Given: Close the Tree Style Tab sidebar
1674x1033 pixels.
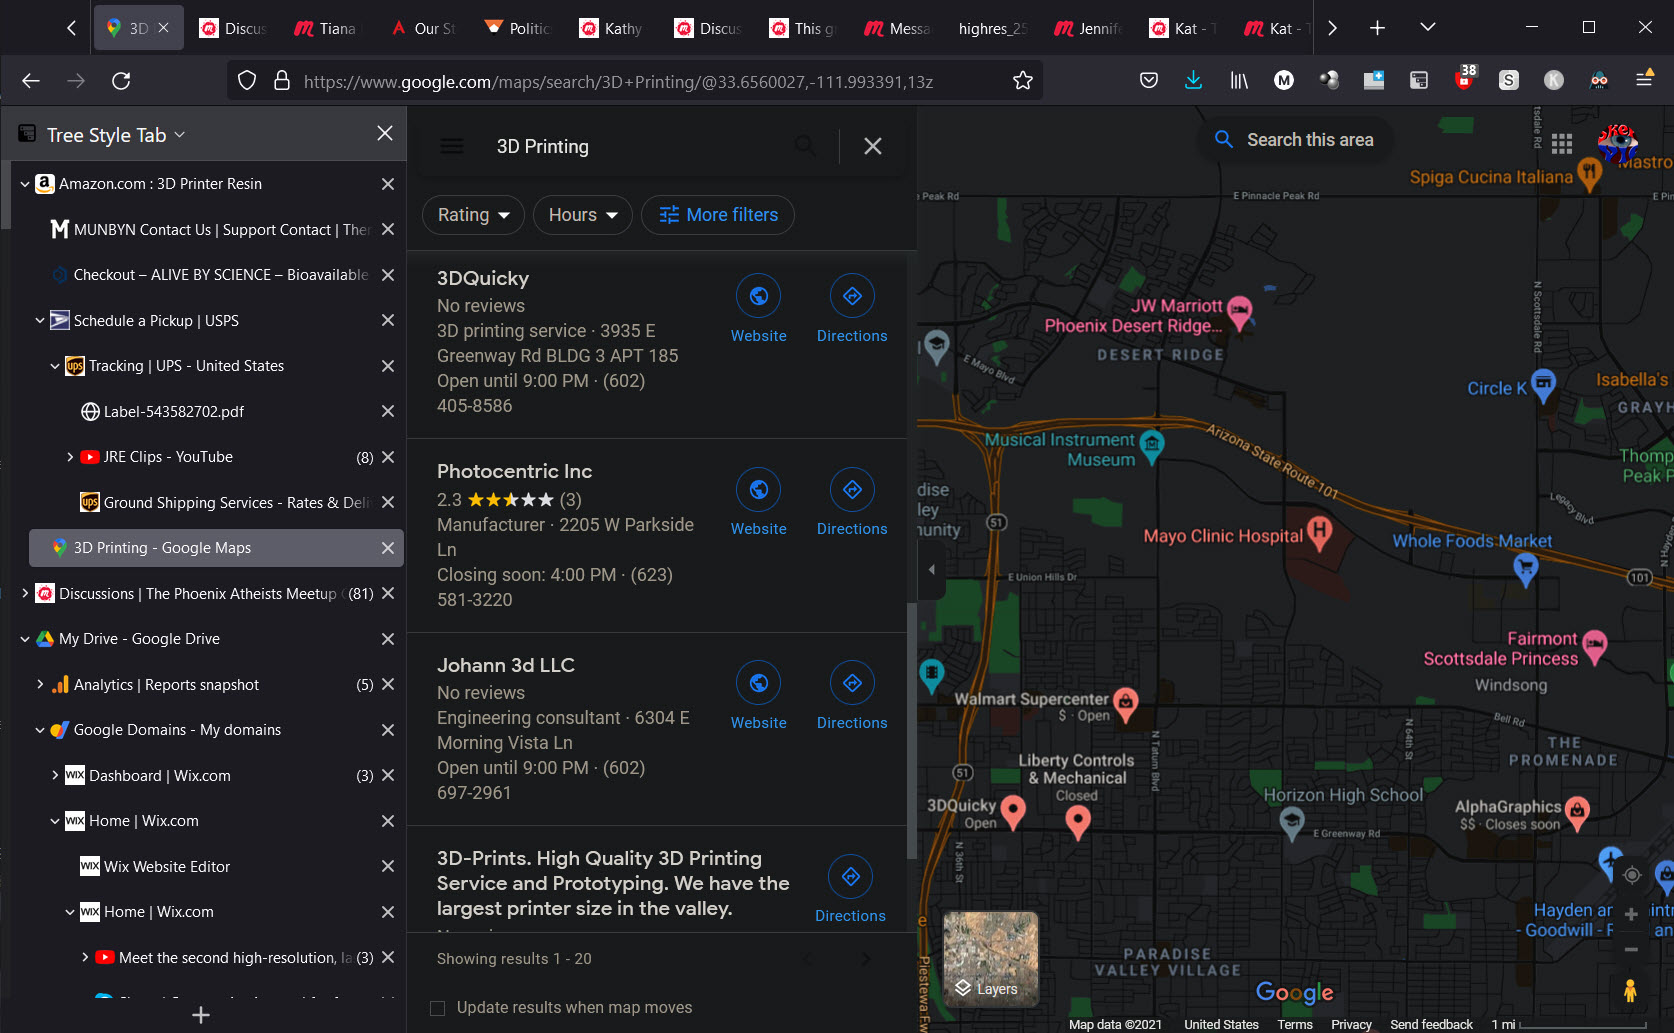Looking at the screenshot, I should [385, 133].
